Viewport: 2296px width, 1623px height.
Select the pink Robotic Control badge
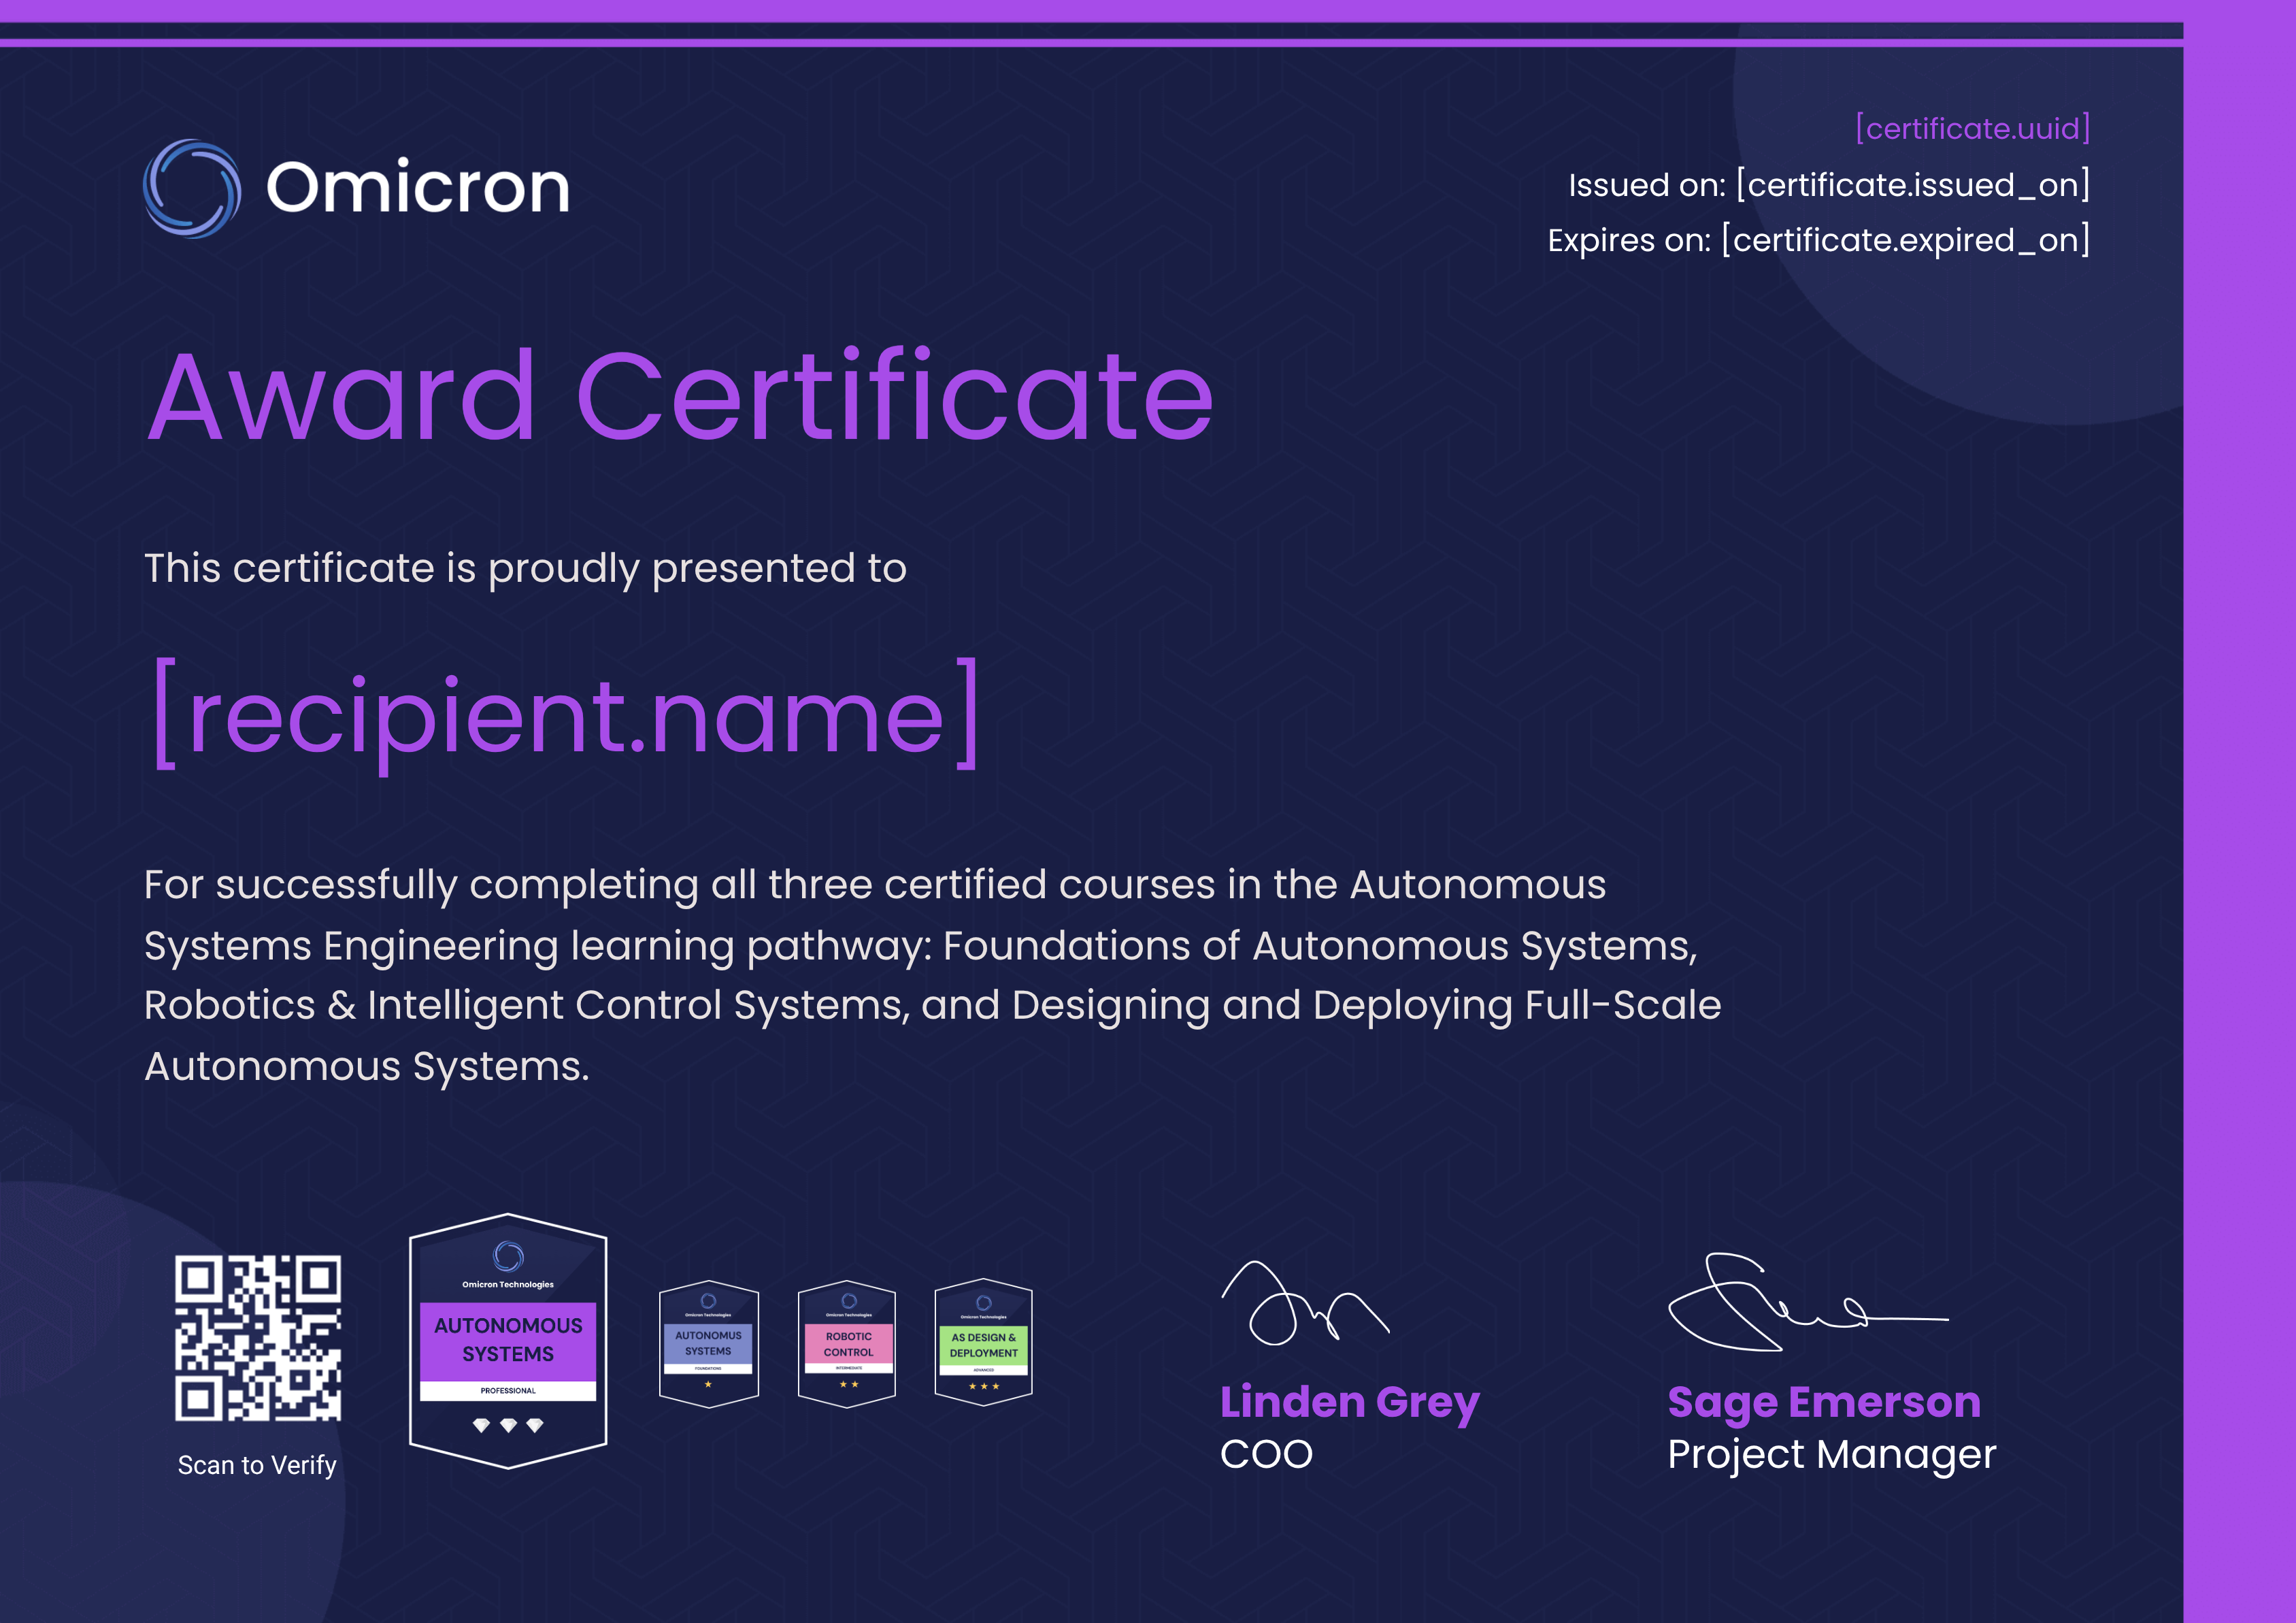[847, 1343]
